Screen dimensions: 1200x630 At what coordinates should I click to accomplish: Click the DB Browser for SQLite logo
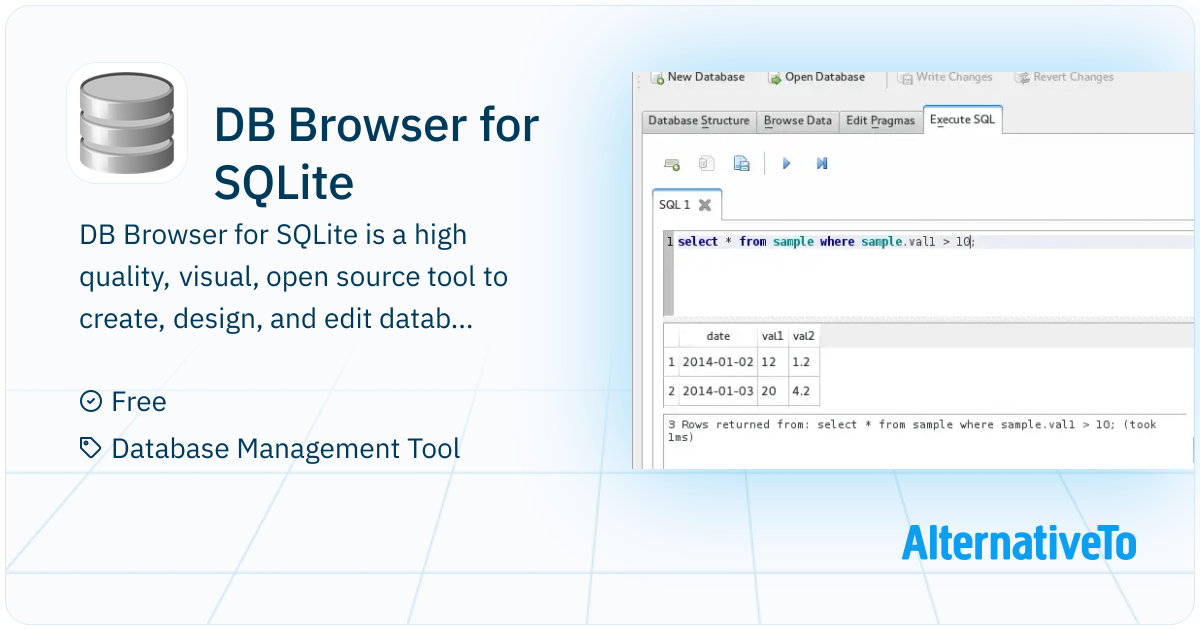pyautogui.click(x=127, y=123)
